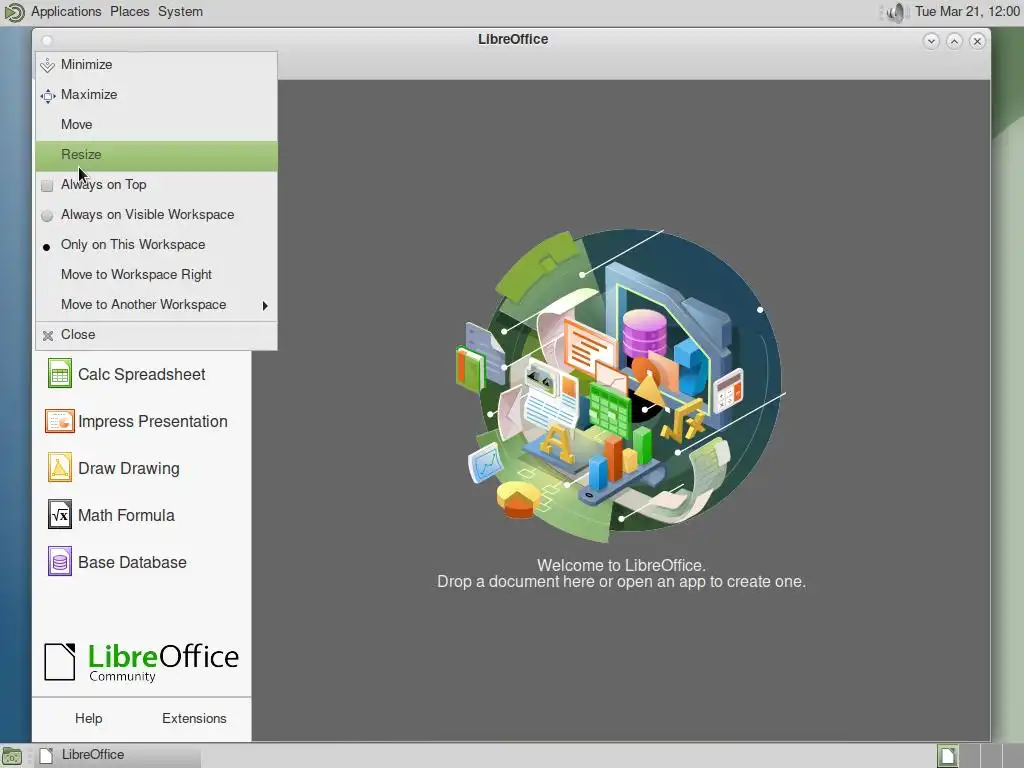Screen dimensions: 1024x768
Task: Click the titlebar minimize chevron button
Action: tap(931, 41)
